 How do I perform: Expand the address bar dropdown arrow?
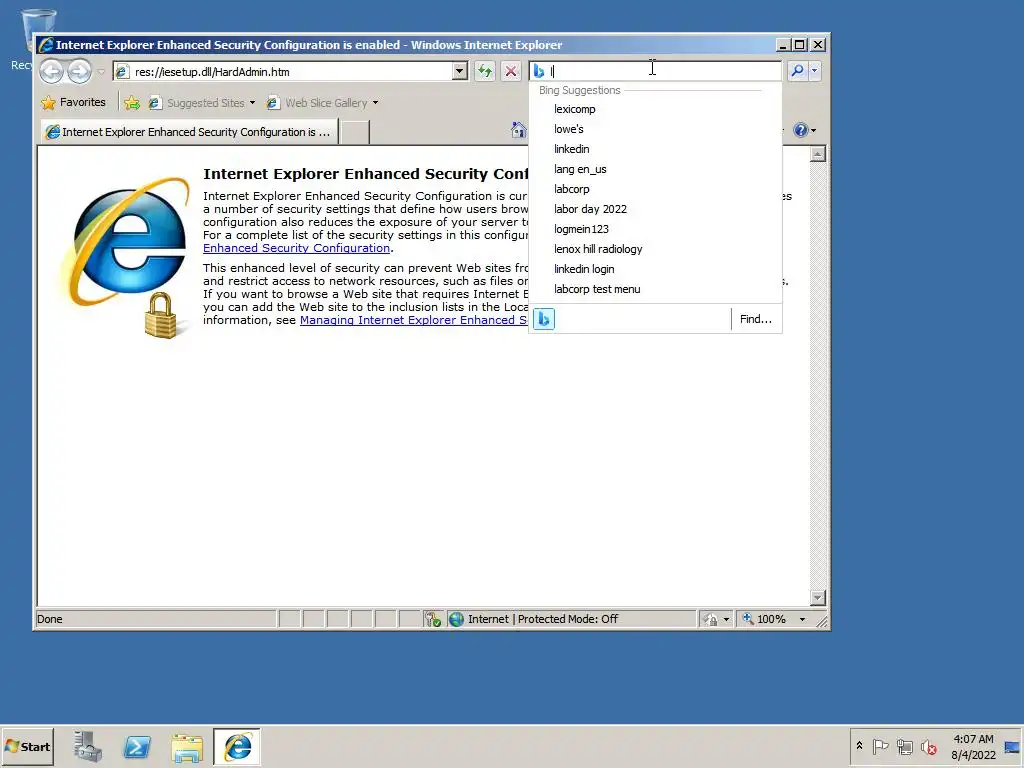click(x=460, y=71)
